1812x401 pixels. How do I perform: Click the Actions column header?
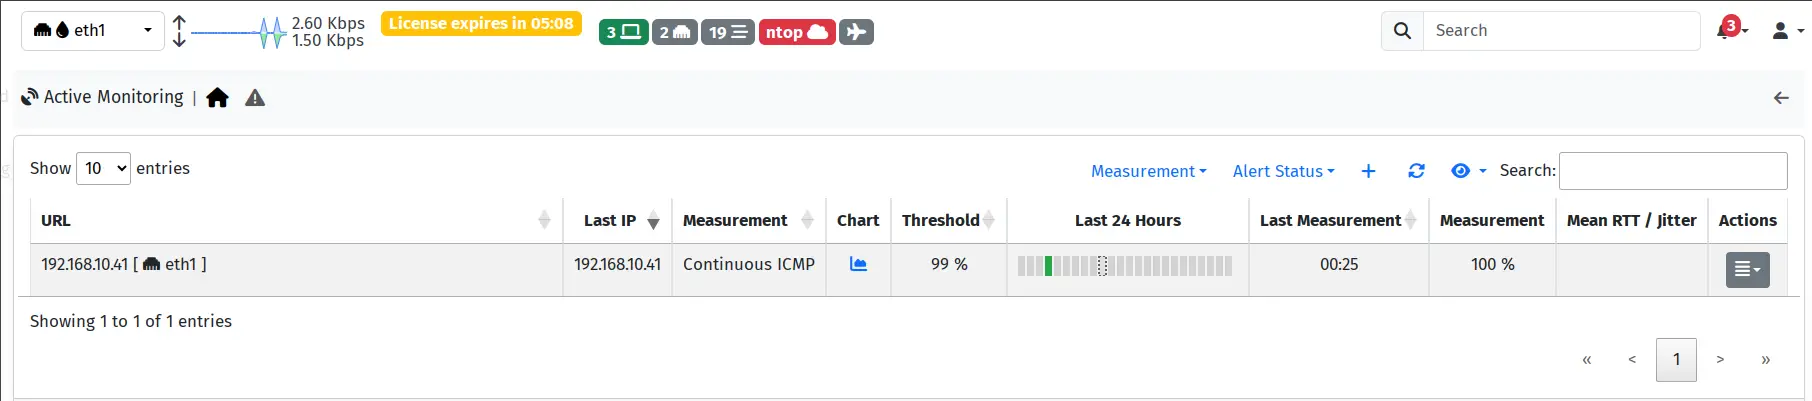pyautogui.click(x=1747, y=220)
